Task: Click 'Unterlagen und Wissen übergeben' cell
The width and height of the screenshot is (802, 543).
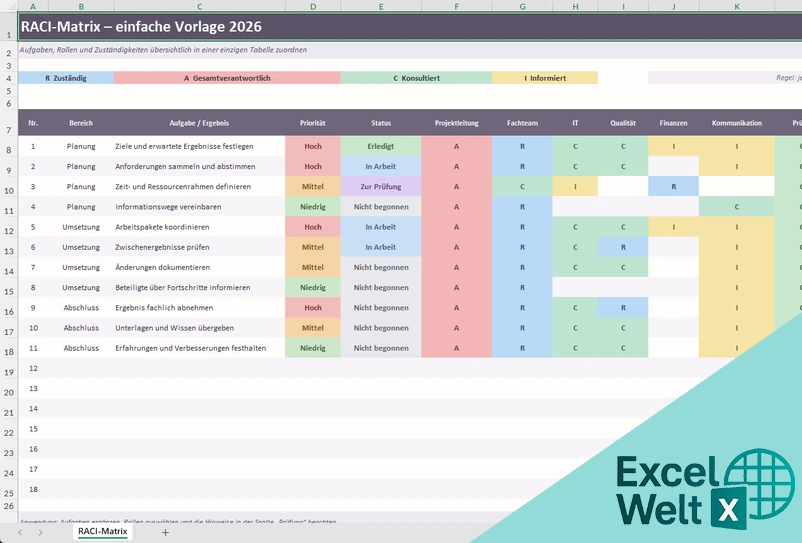Action: [199, 328]
